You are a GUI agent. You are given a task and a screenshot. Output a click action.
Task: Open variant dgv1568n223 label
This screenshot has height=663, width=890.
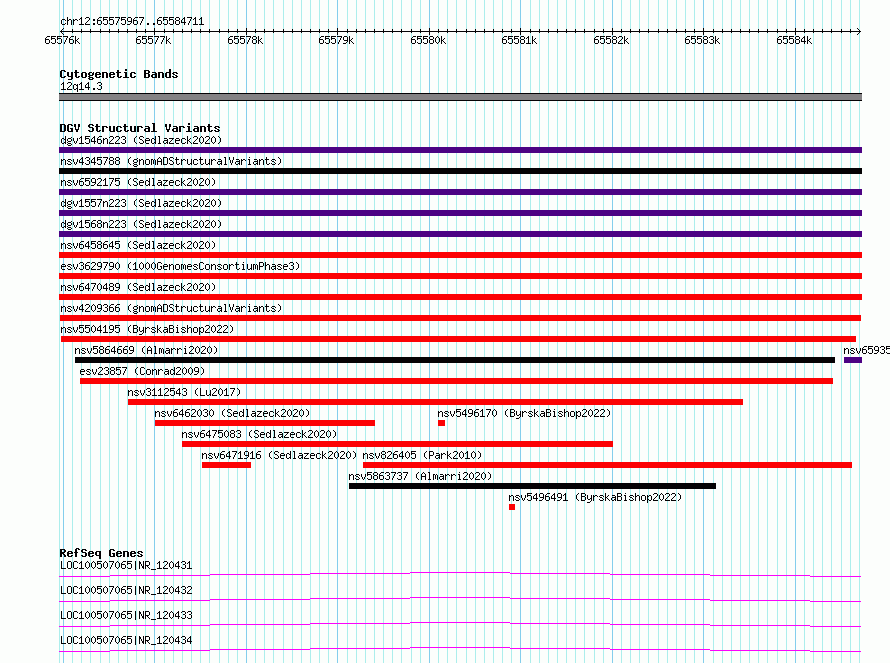point(141,224)
